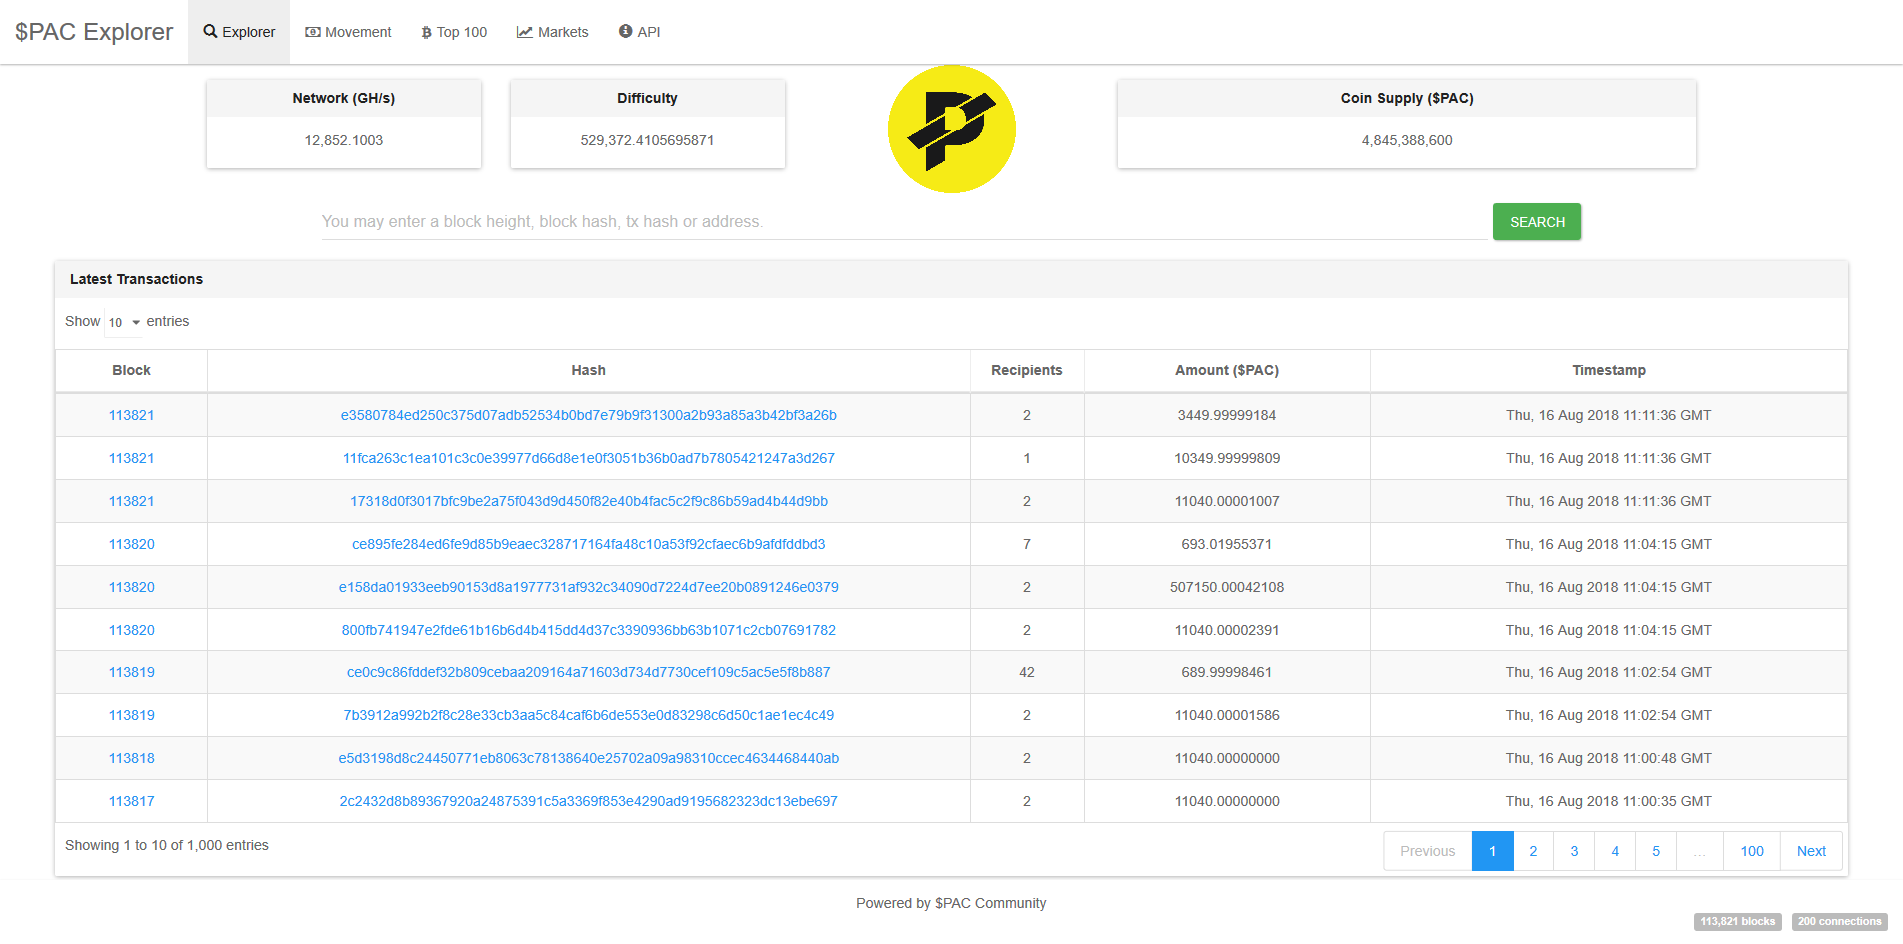Screen dimensions: 1903x944
Task: Sort by Timestamp column header
Action: (1608, 370)
